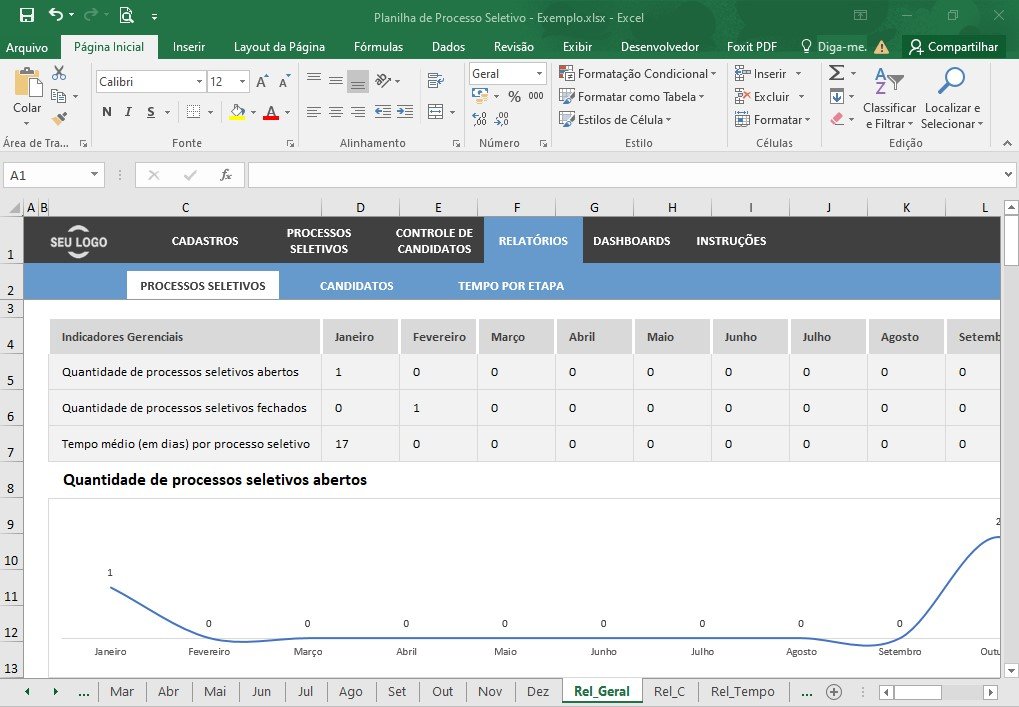Switch to the Inserir ribbon tab
1019x707 pixels.
tap(188, 47)
